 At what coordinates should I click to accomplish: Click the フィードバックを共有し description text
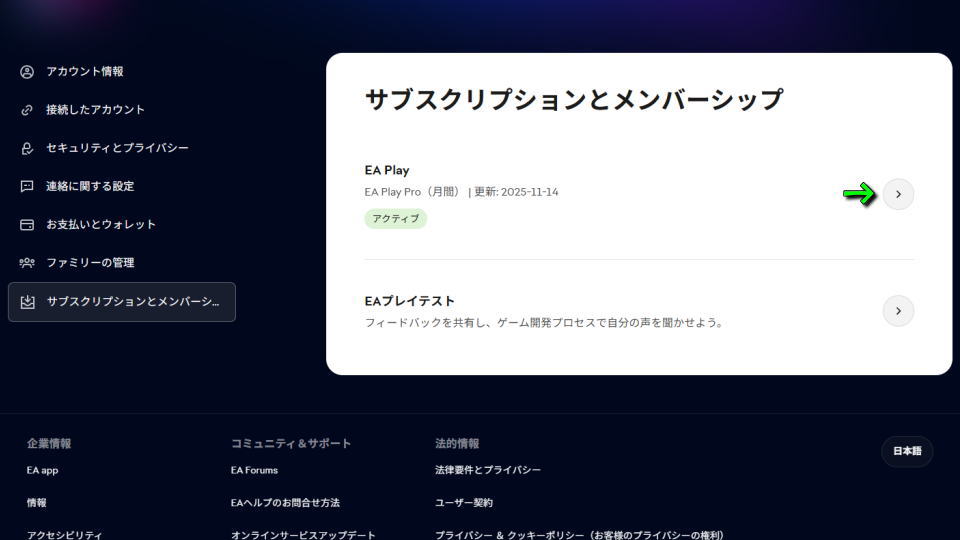pos(544,323)
